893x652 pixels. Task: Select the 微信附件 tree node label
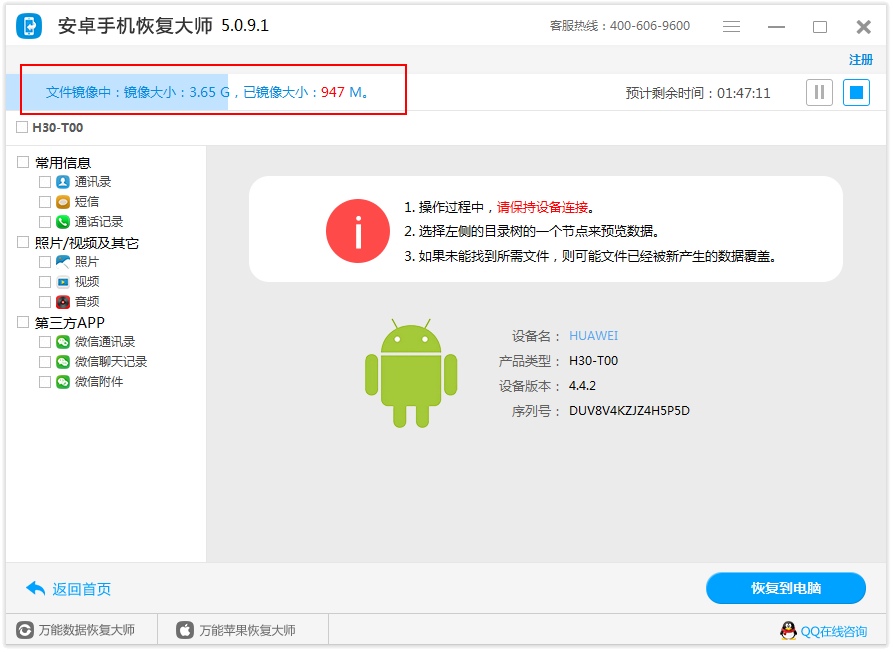coord(99,382)
